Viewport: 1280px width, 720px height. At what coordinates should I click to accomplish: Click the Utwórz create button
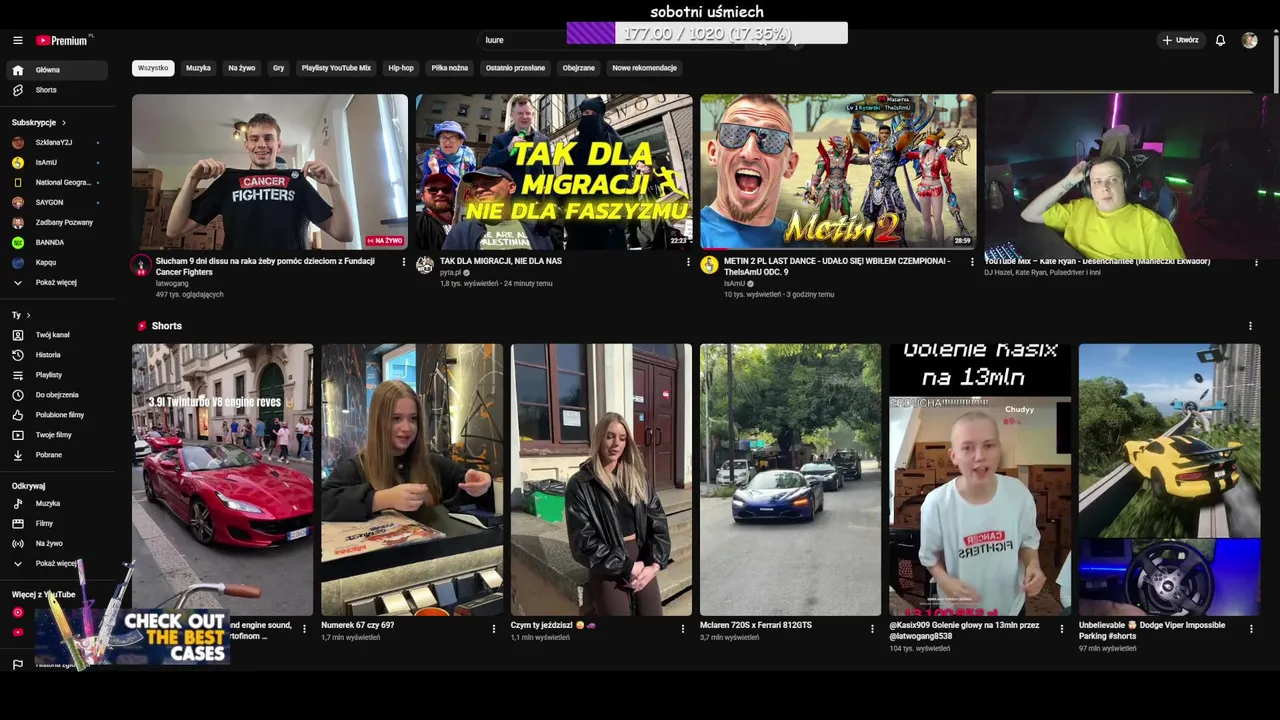tap(1180, 40)
